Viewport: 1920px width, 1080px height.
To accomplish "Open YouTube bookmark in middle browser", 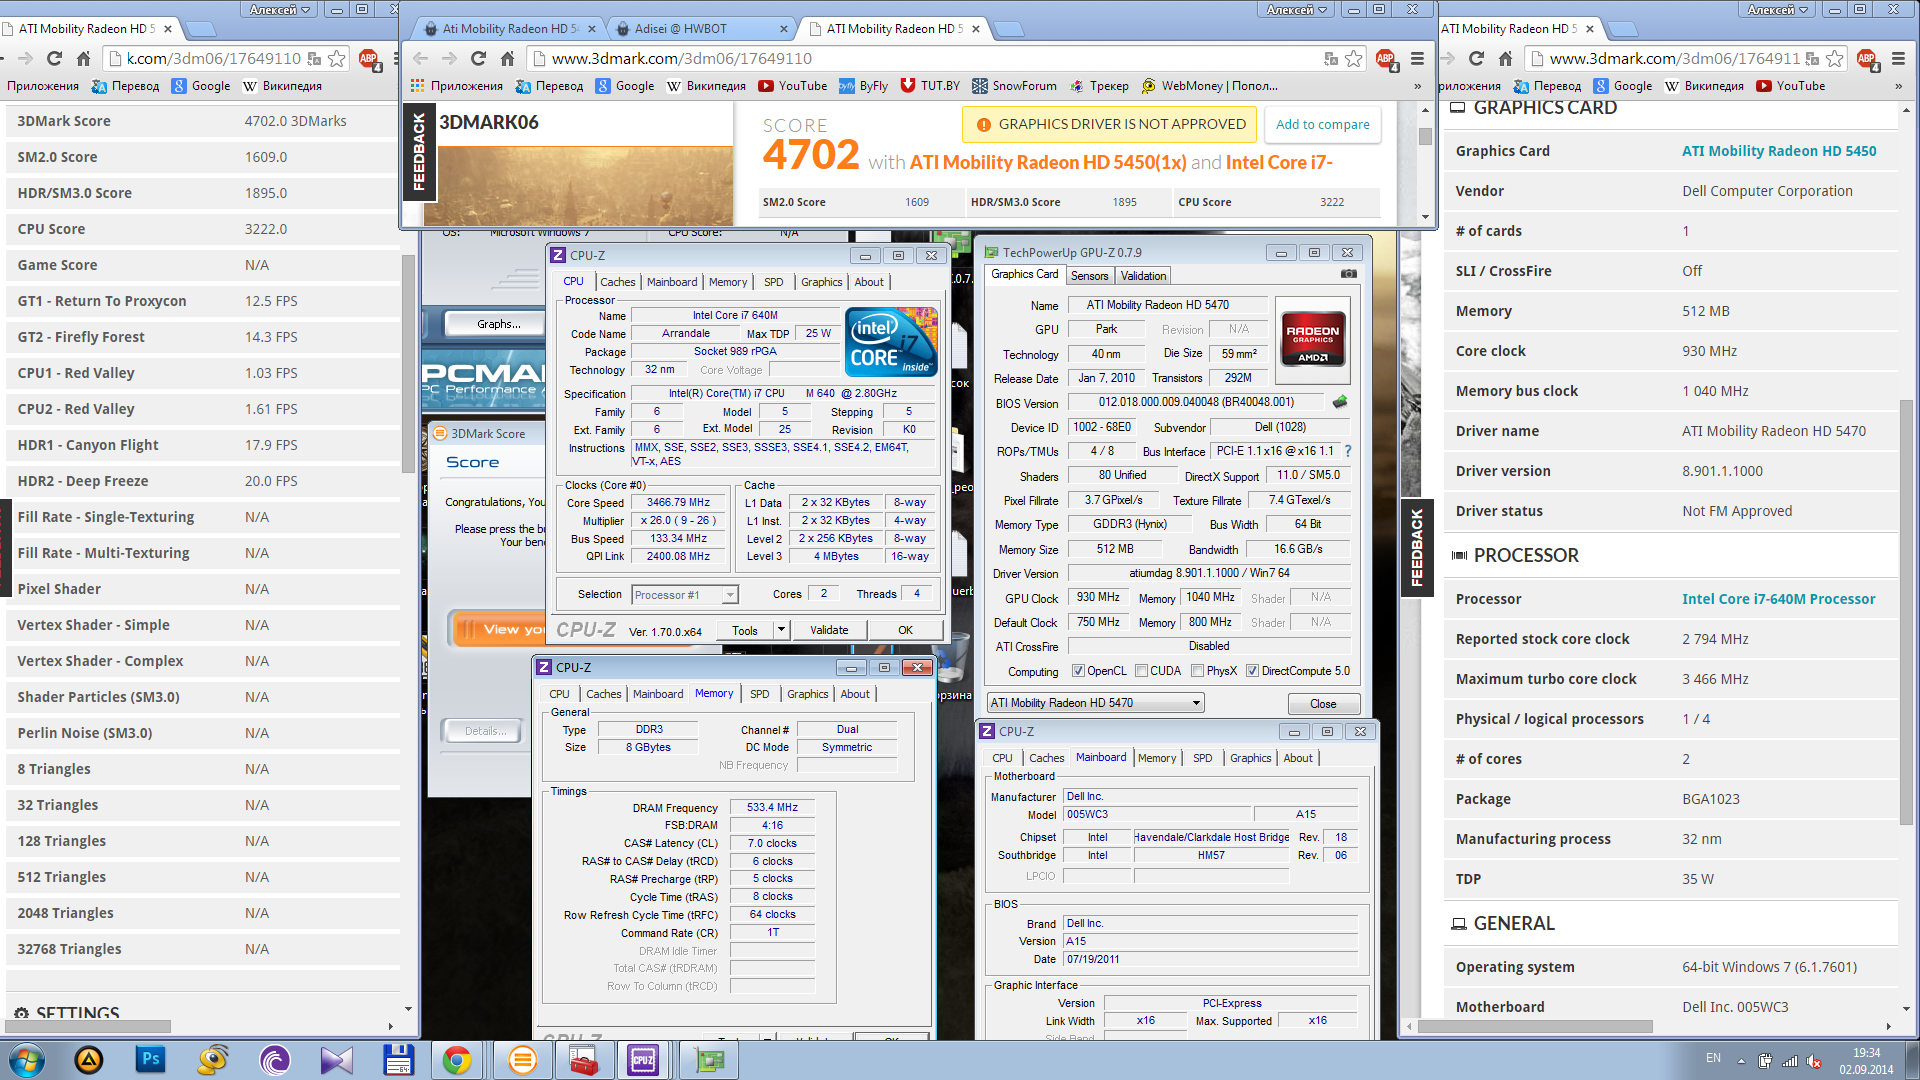I will pos(793,86).
